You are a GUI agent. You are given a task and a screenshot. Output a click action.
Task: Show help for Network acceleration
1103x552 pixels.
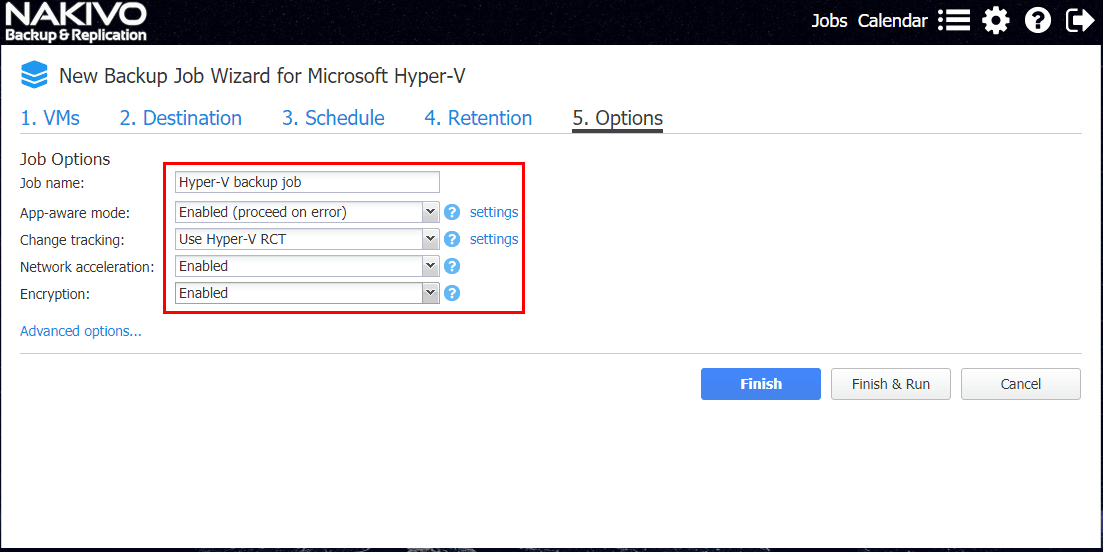452,266
